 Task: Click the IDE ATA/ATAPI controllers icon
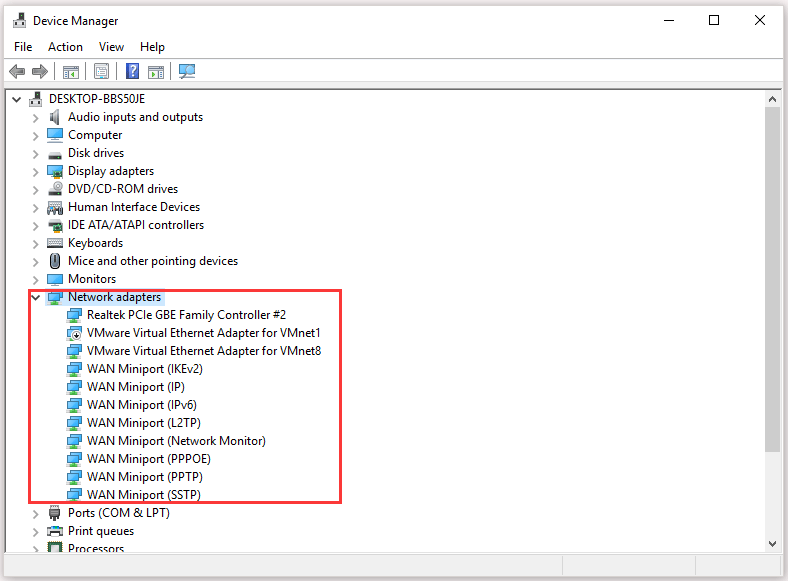click(55, 225)
